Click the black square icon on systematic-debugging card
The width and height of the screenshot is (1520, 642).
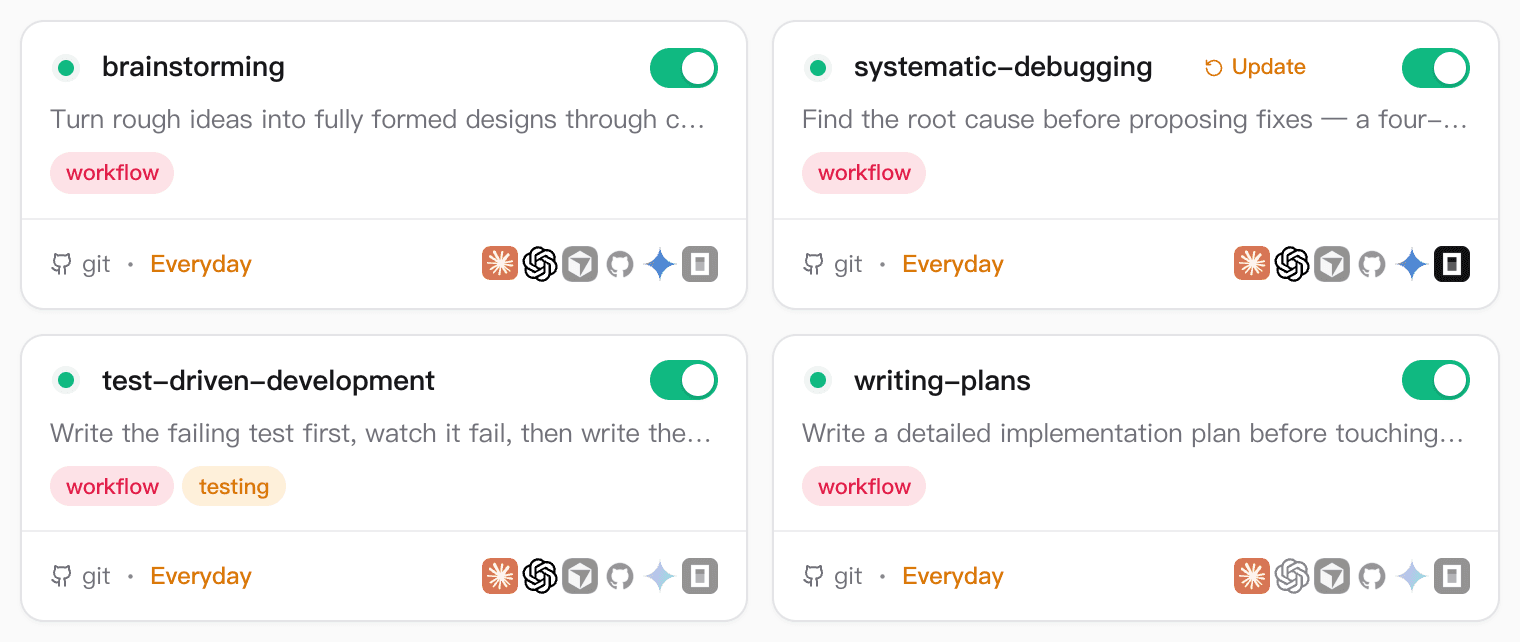[x=1451, y=264]
